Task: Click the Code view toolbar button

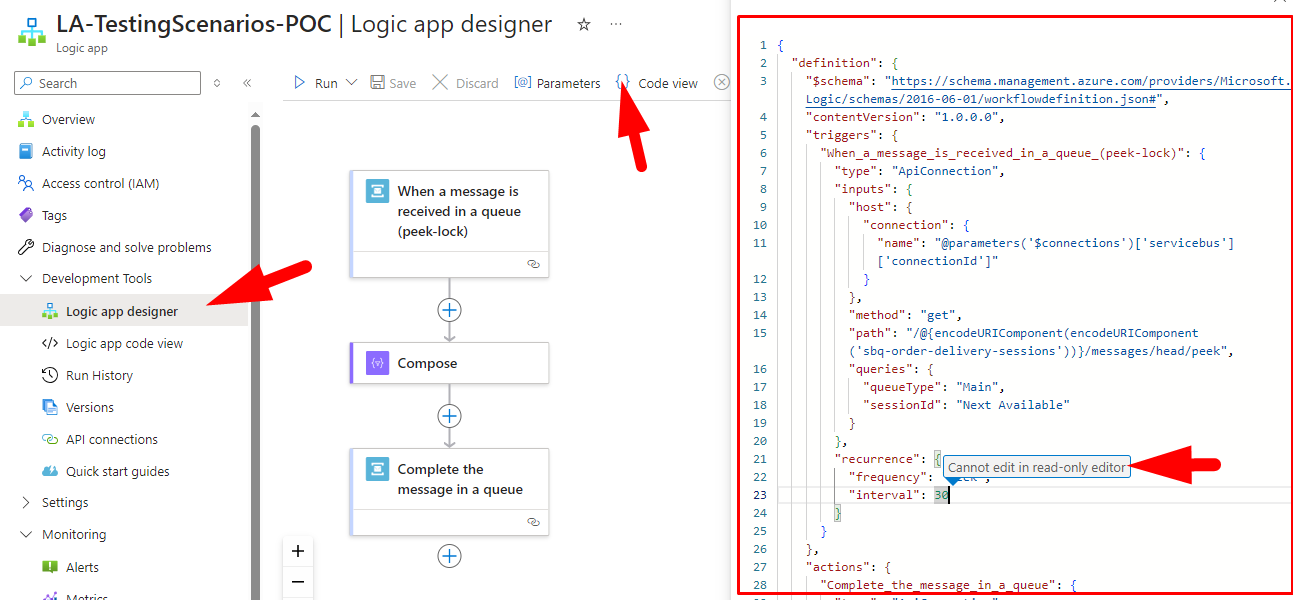Action: [x=657, y=83]
